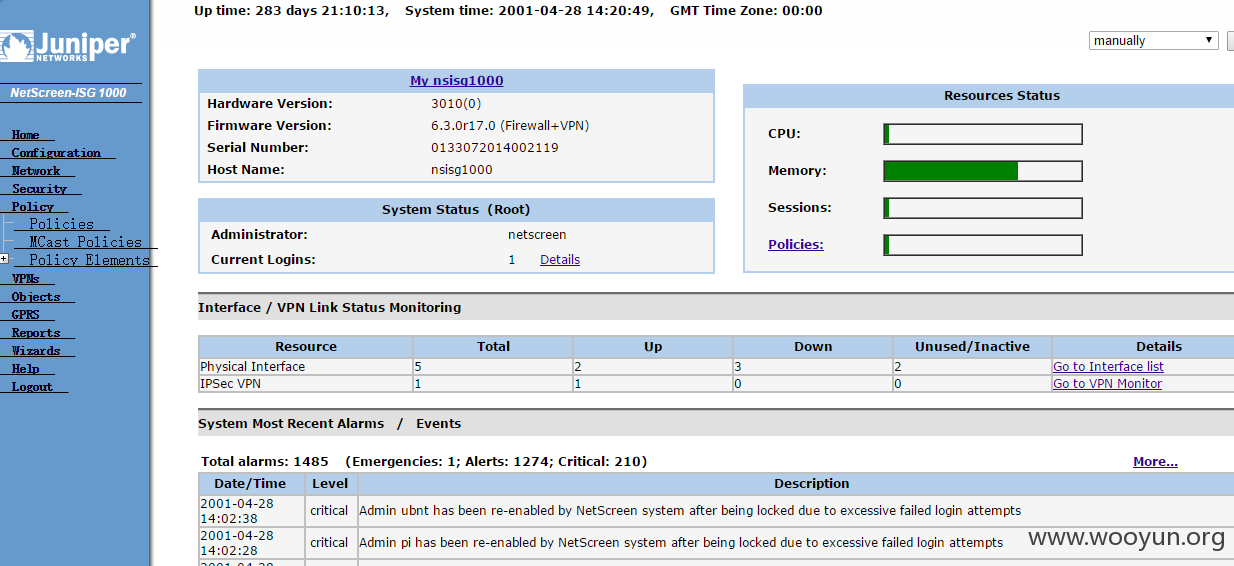The image size is (1234, 566).
Task: Click the Total alarms: 1485 text
Action: [265, 462]
